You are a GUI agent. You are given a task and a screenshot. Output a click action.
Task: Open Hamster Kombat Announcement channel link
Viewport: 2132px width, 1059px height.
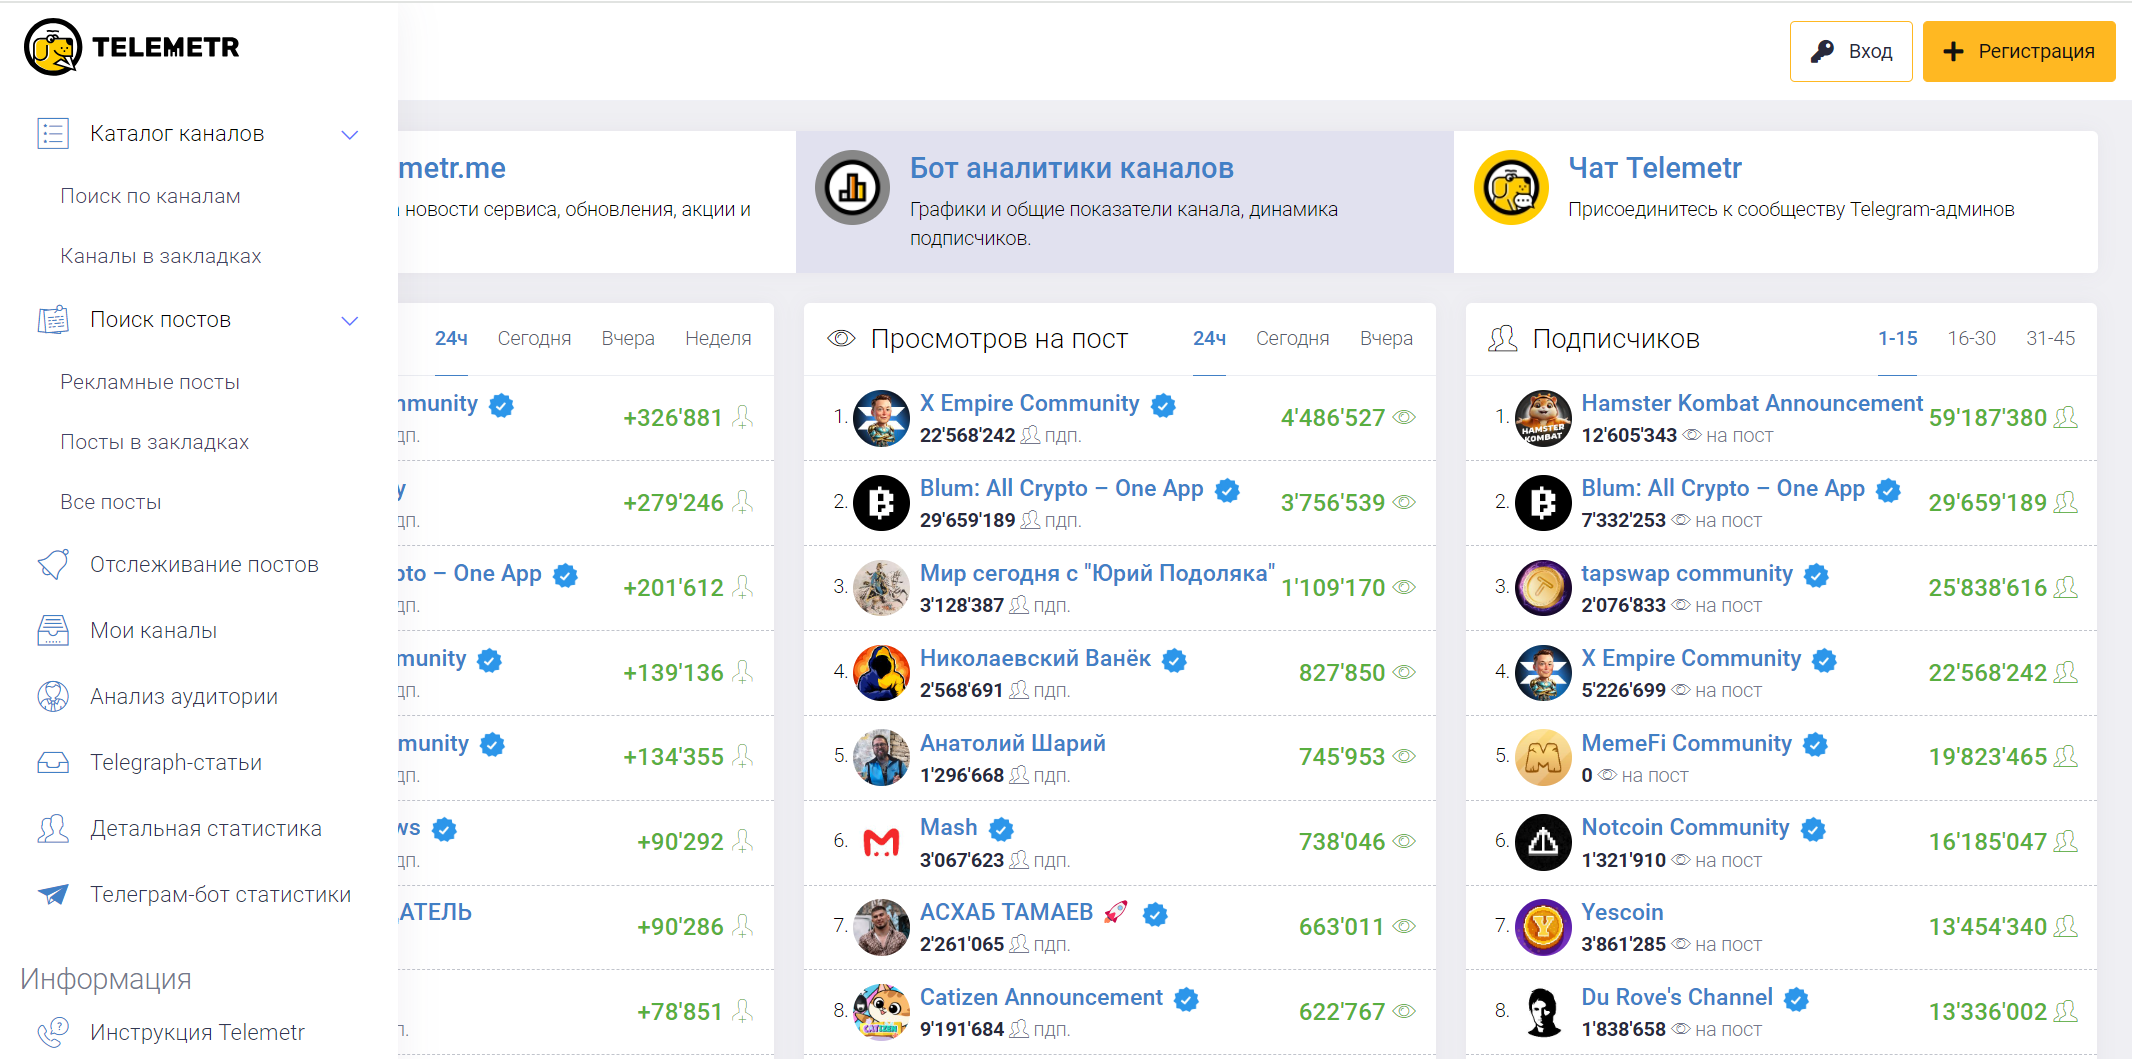tap(1751, 403)
